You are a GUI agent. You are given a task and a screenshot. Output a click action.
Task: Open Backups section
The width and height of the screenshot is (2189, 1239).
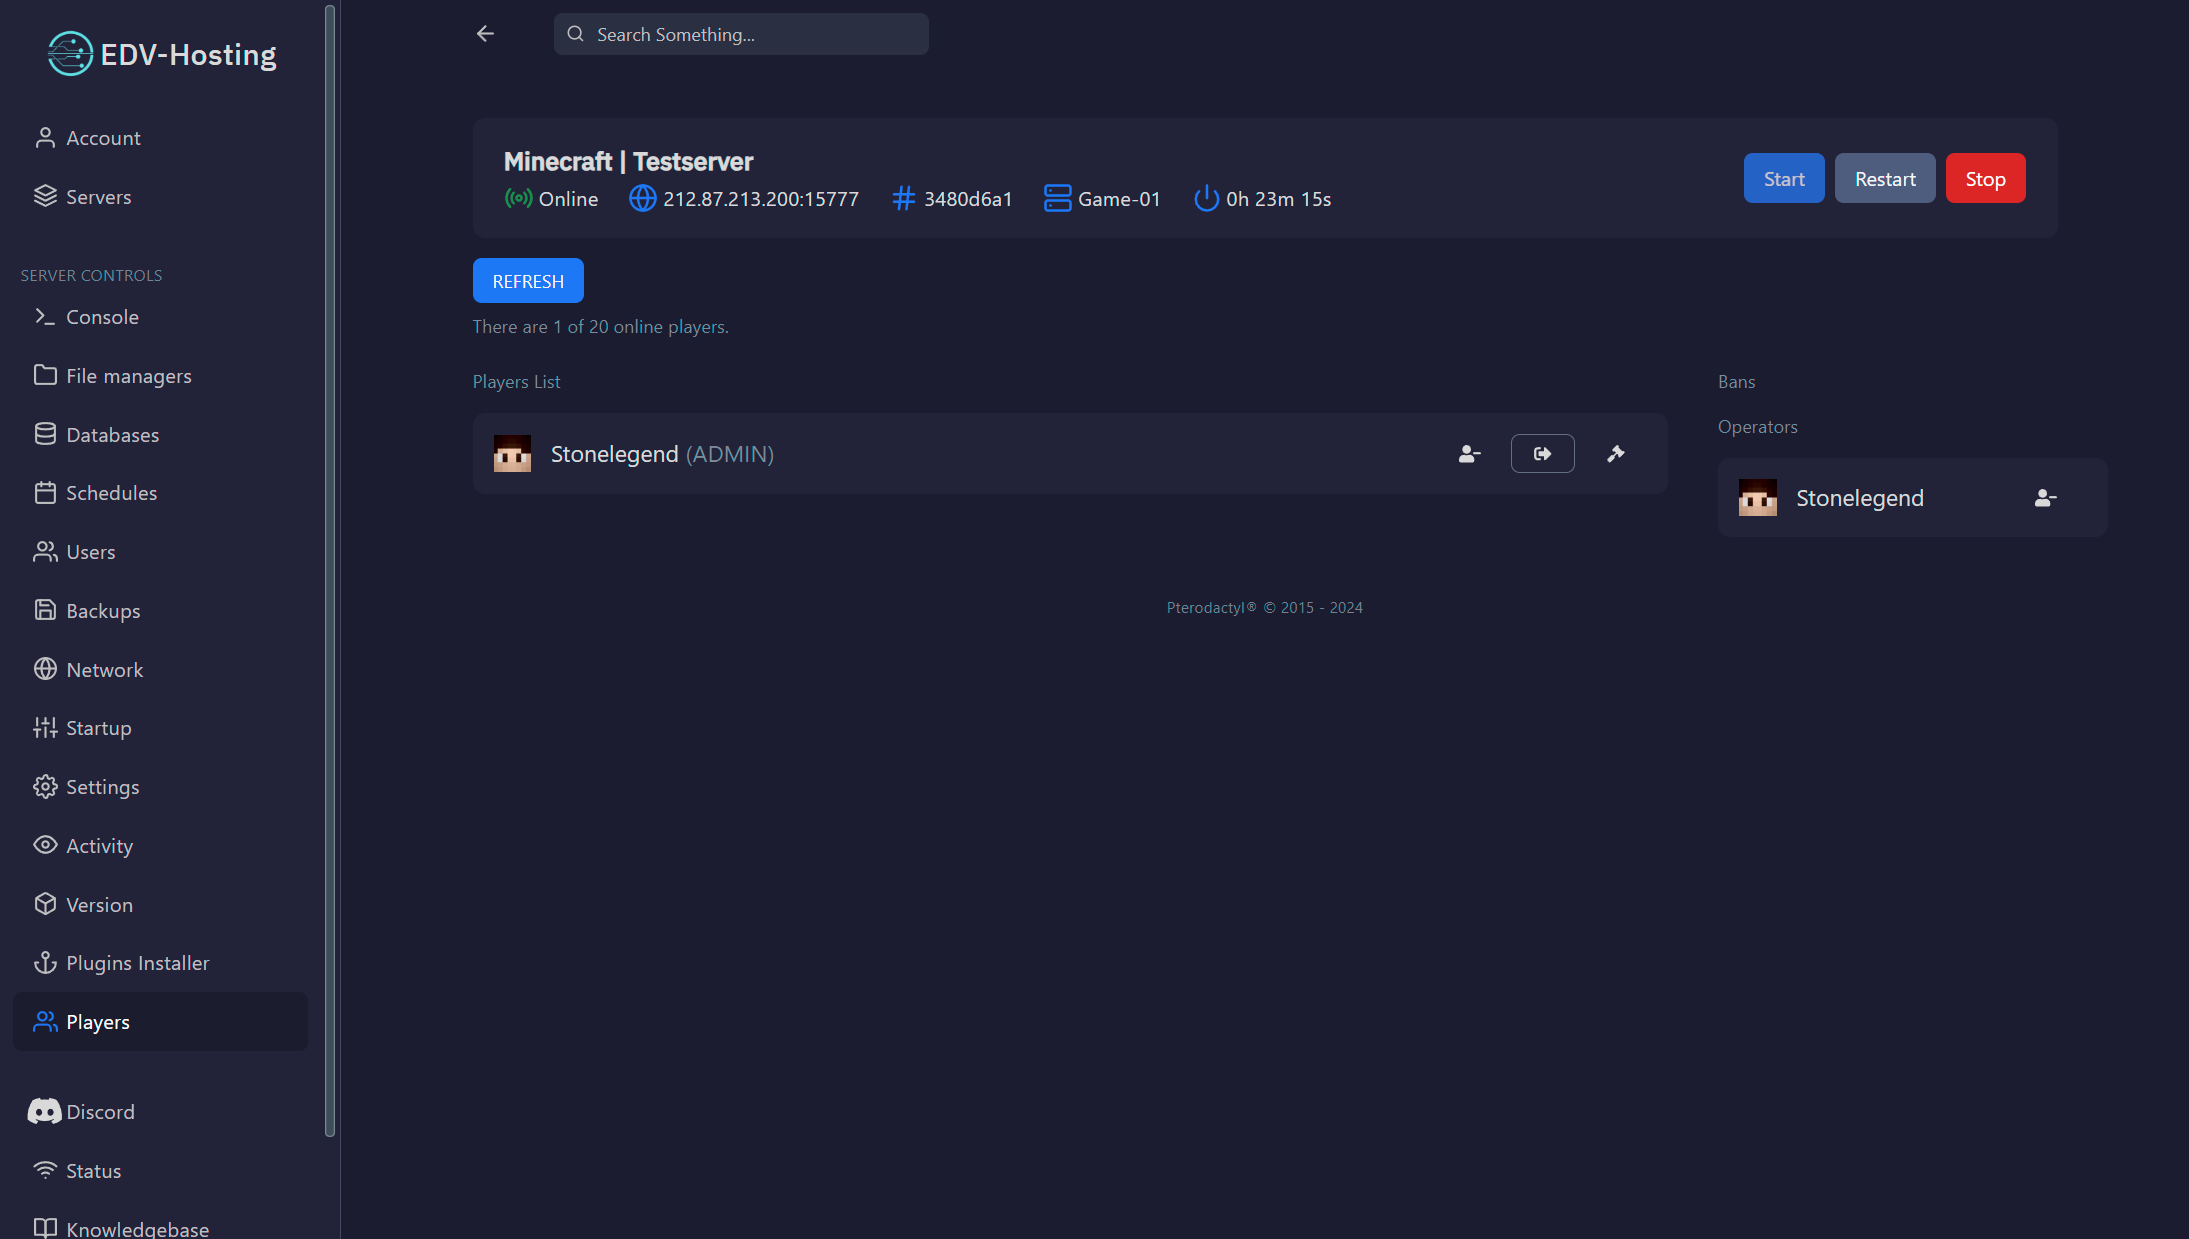[160, 611]
